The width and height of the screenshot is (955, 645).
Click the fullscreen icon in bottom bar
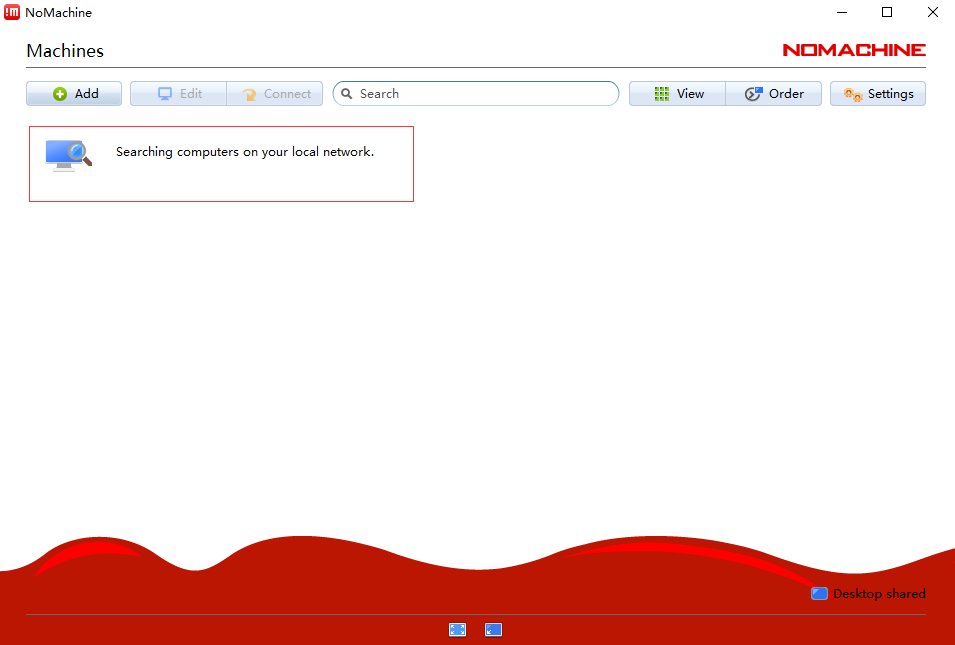coord(457,629)
